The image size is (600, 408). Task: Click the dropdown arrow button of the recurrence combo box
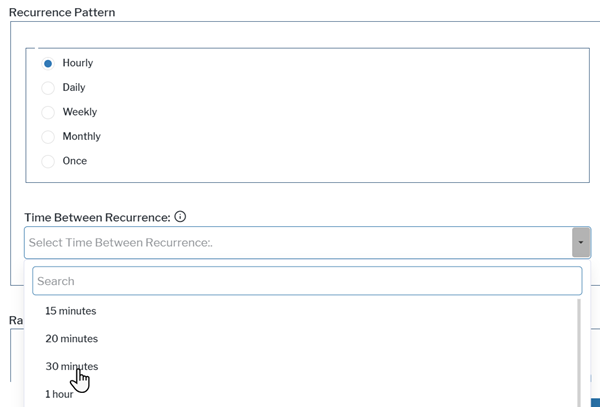[x=580, y=243]
